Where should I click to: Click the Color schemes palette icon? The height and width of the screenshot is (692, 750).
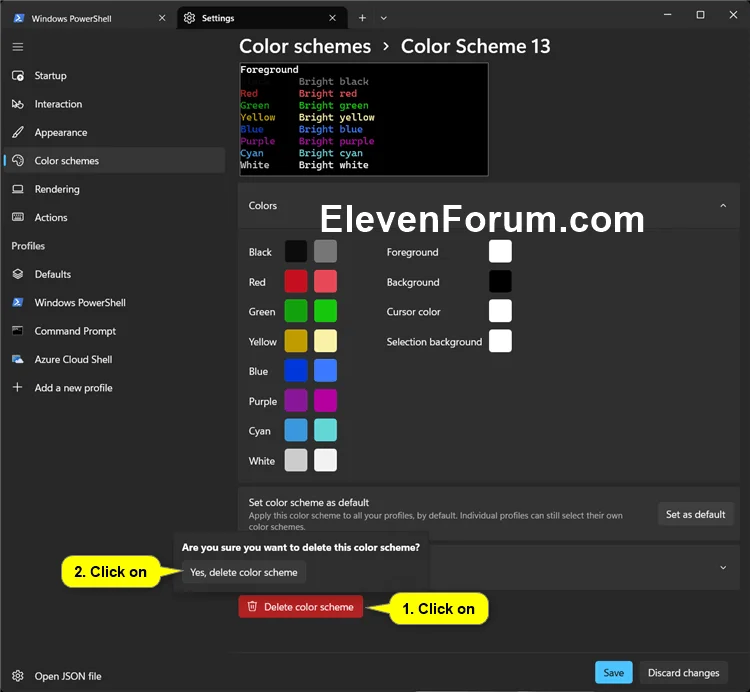click(x=18, y=161)
